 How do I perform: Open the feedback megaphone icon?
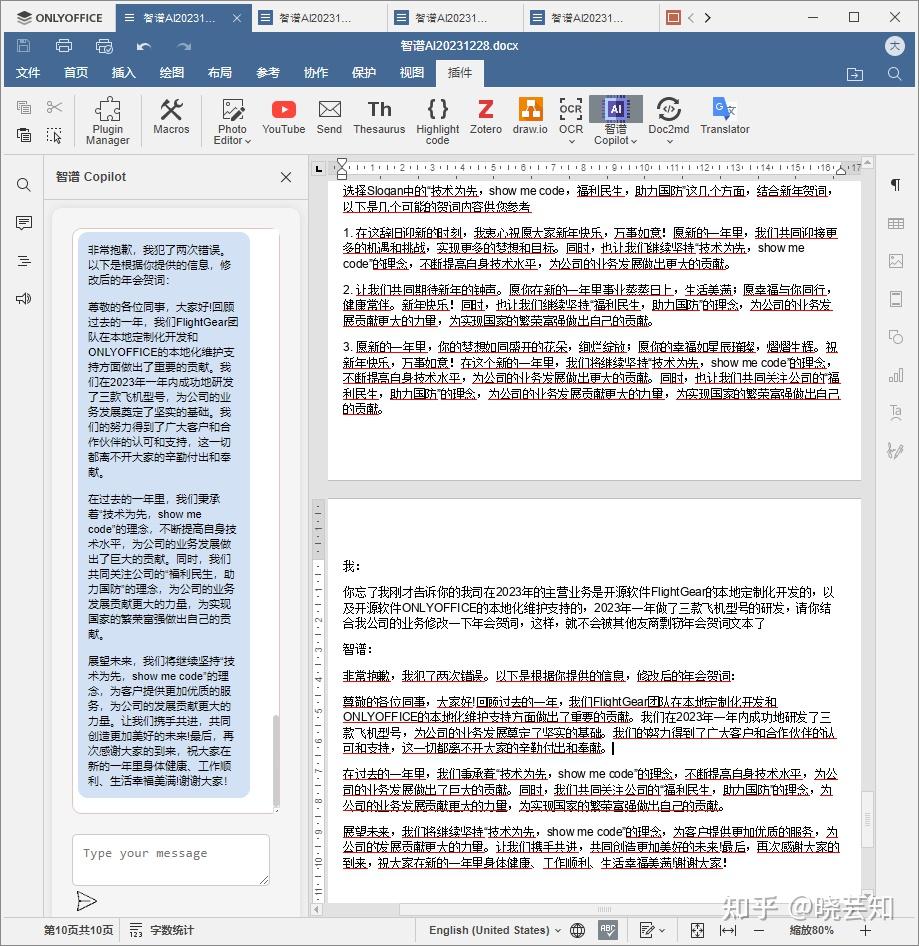click(x=24, y=299)
